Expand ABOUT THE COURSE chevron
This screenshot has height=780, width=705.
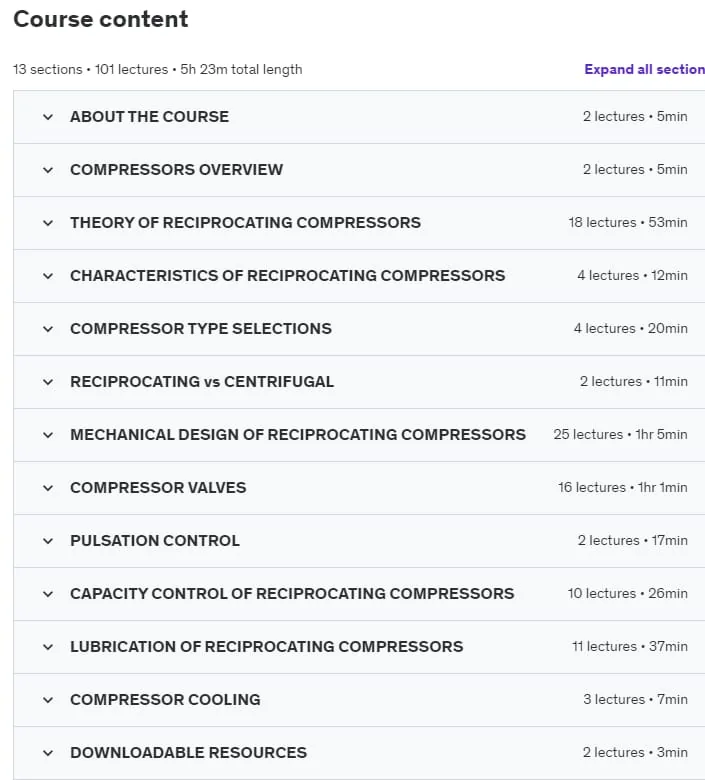click(48, 117)
